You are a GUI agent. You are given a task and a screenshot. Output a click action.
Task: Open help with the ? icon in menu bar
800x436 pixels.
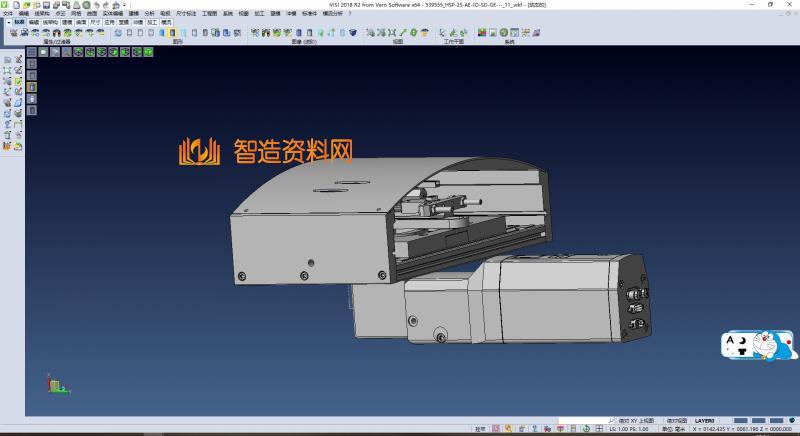click(349, 13)
